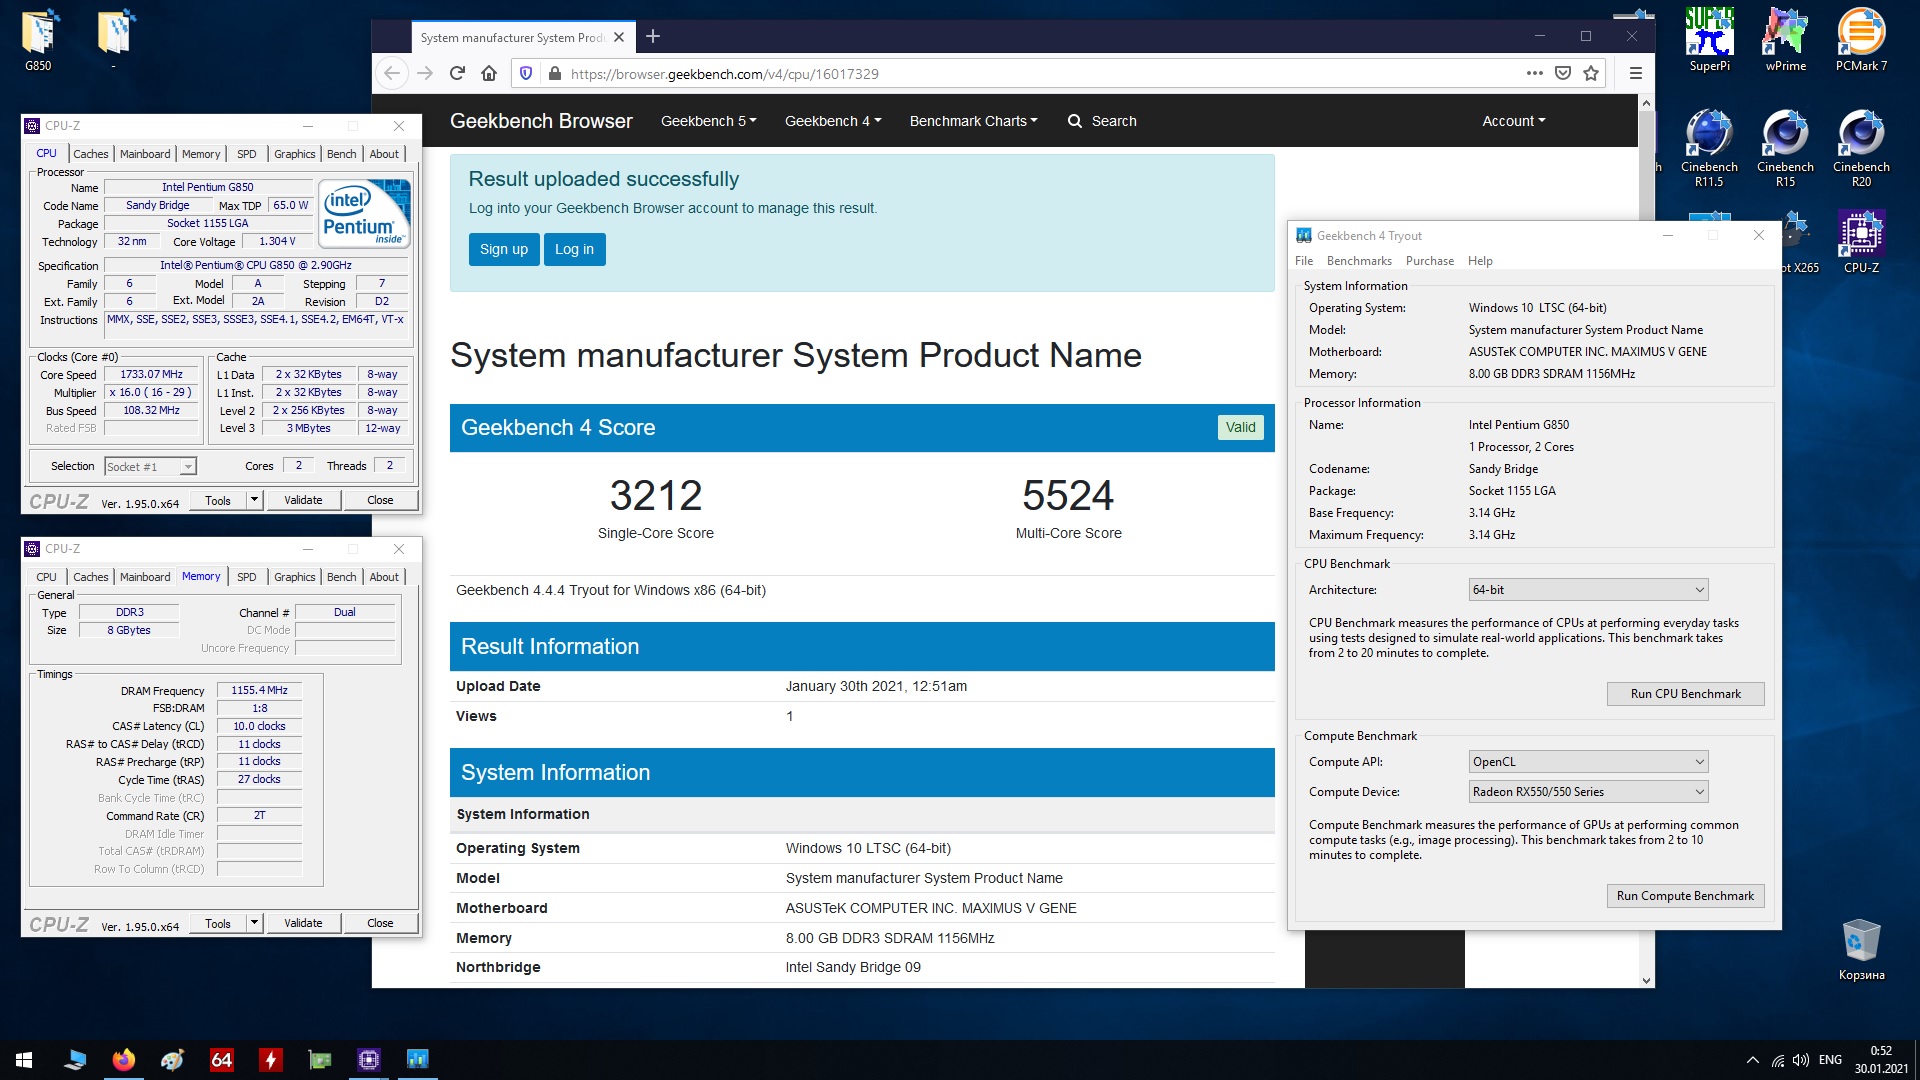The image size is (1920, 1080).
Task: Click Tools button in top CPU-Z
Action: pos(218,500)
